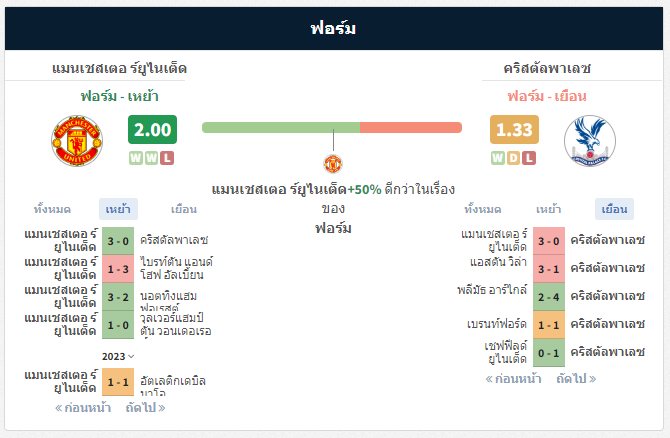
Task: Select เยือน tab under Manchester United
Action: point(184,209)
